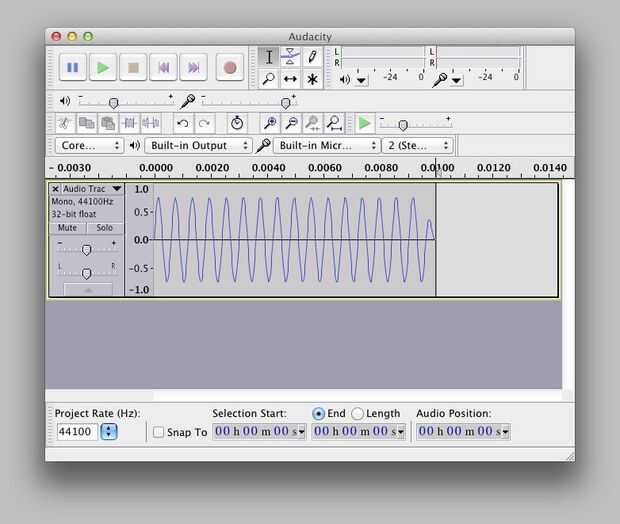620x524 pixels.
Task: Select the Multi-Tool asterisk mode
Action: point(312,79)
